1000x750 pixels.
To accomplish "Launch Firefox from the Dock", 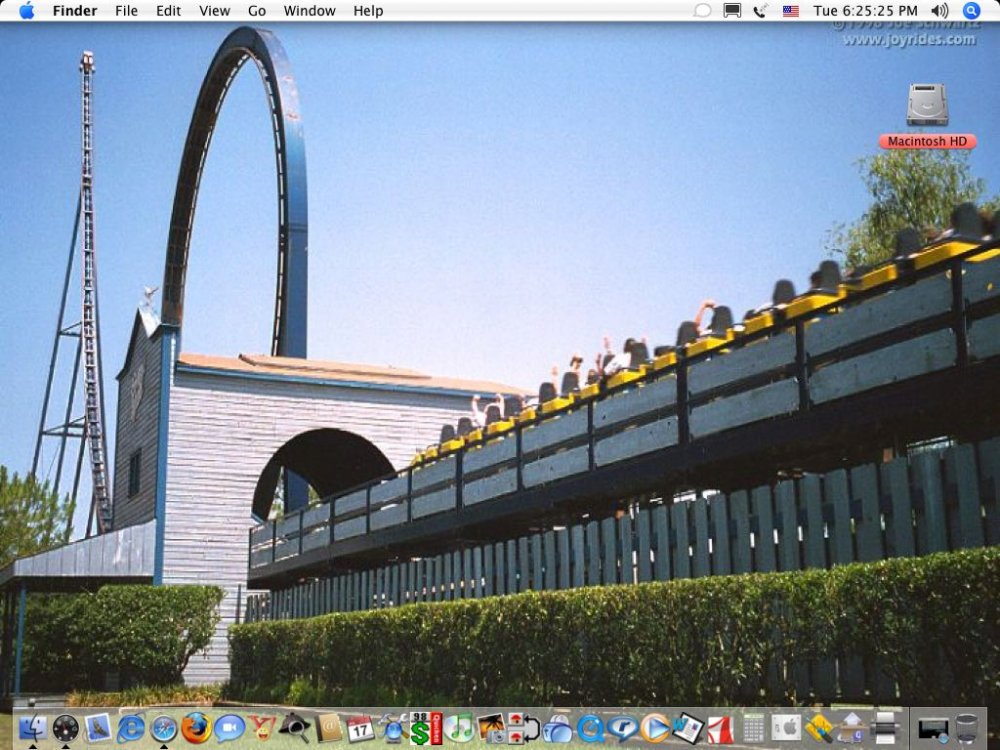I will pyautogui.click(x=196, y=727).
